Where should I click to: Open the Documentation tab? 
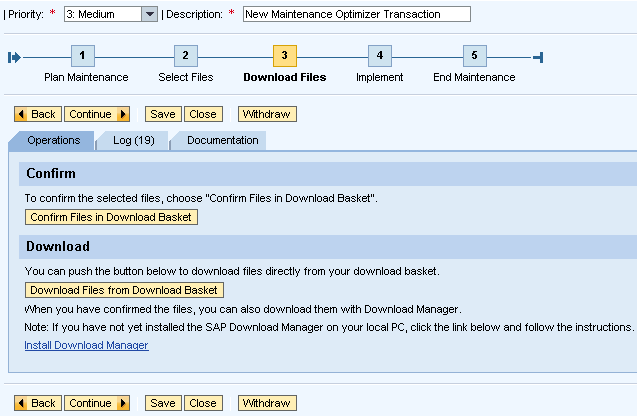(x=222, y=141)
